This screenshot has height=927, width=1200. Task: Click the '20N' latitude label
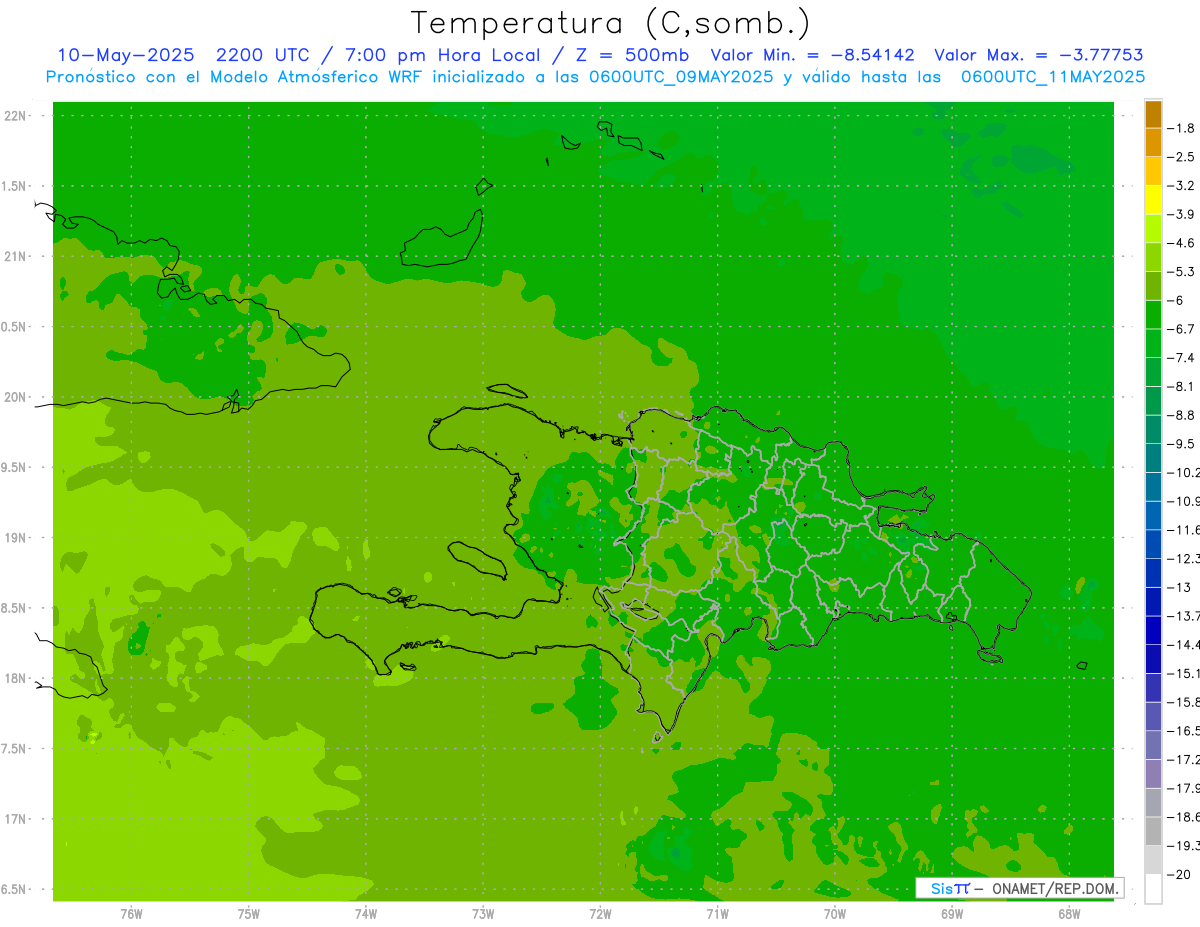pyautogui.click(x=15, y=397)
